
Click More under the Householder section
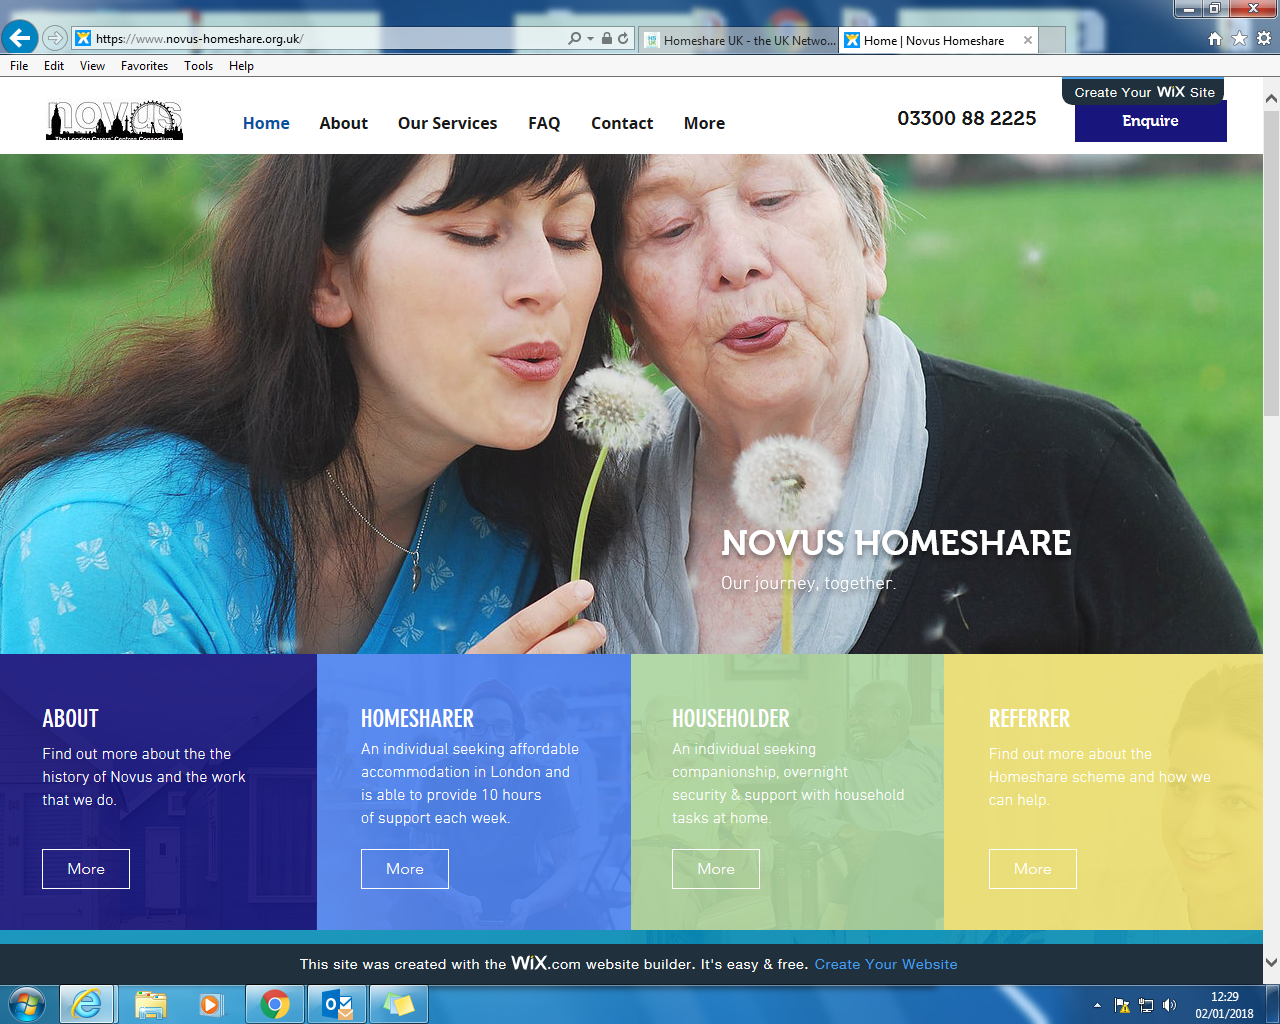715,869
